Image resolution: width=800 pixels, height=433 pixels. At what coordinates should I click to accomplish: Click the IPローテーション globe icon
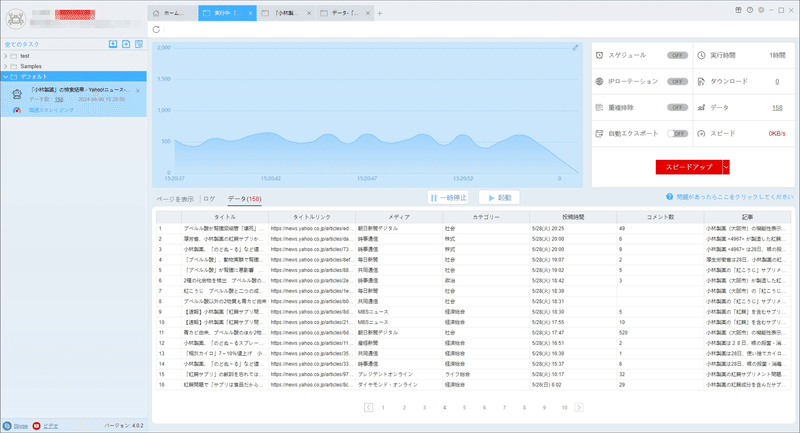point(599,82)
